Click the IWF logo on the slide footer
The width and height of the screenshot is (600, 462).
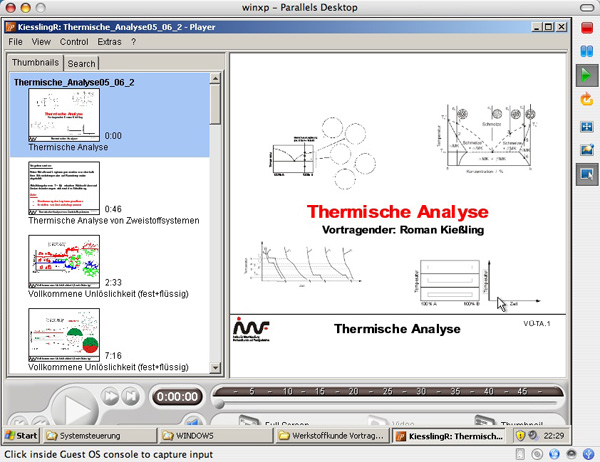pyautogui.click(x=251, y=329)
